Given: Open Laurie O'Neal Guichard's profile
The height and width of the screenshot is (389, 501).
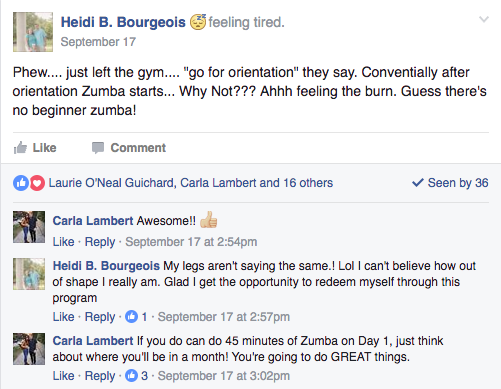Looking at the screenshot, I should point(111,183).
